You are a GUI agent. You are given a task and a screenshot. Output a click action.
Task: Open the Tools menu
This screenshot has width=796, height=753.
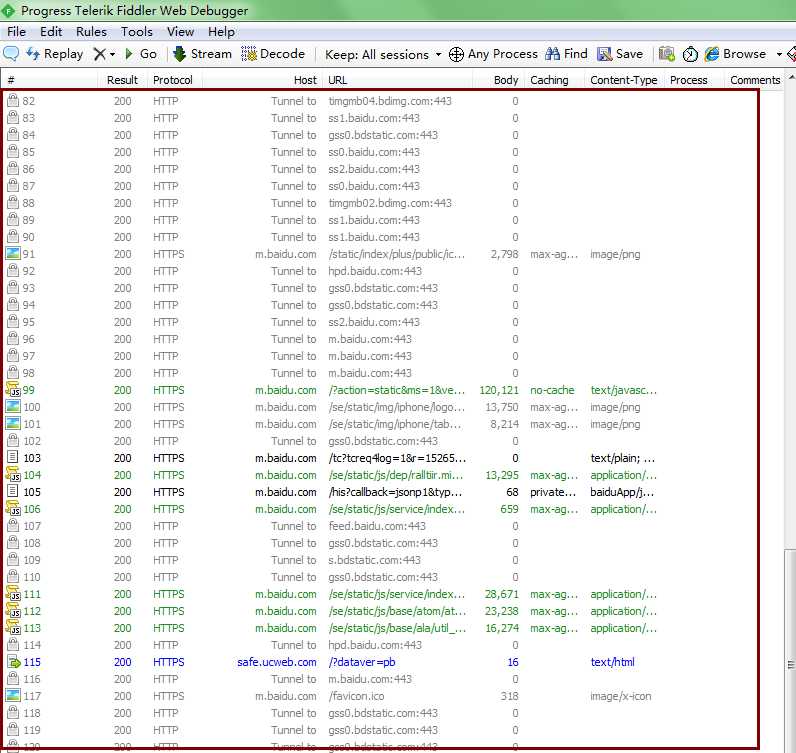137,31
